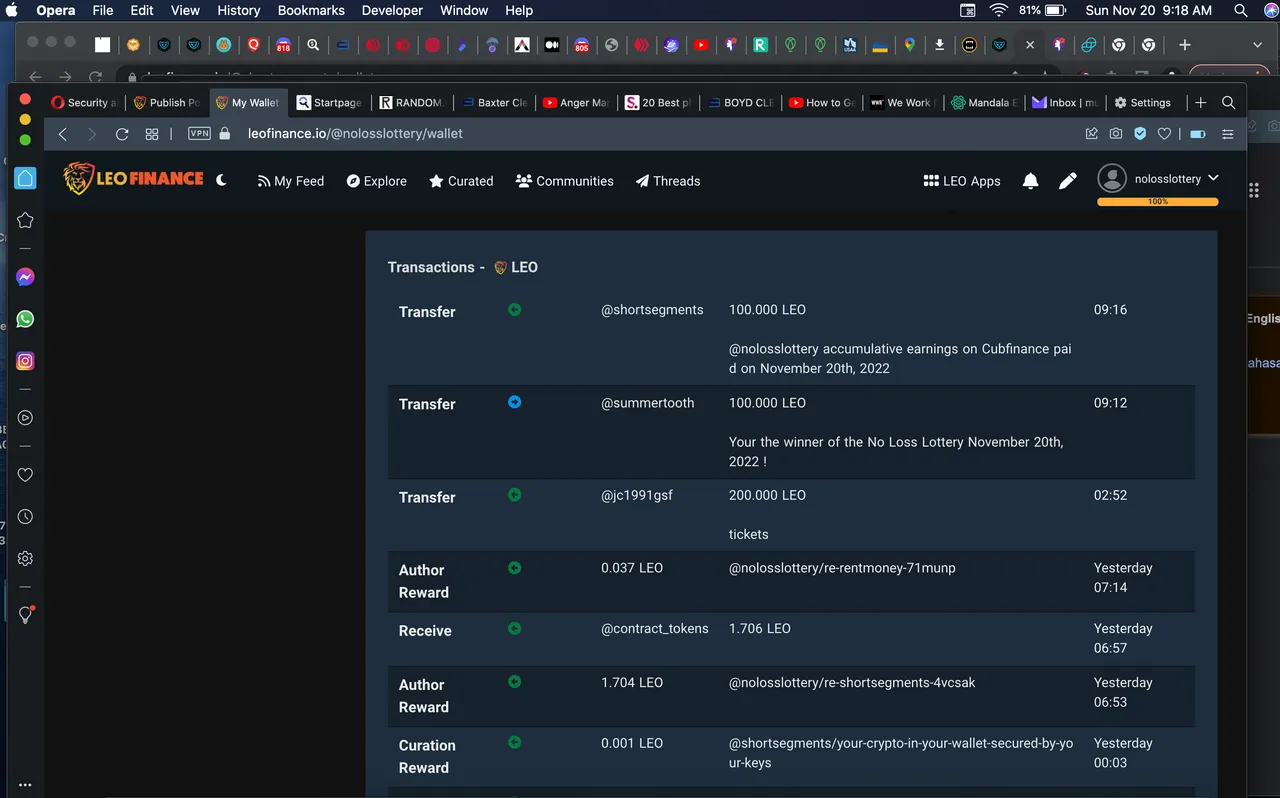Open the Bookmarks menu in menu bar

[311, 10]
